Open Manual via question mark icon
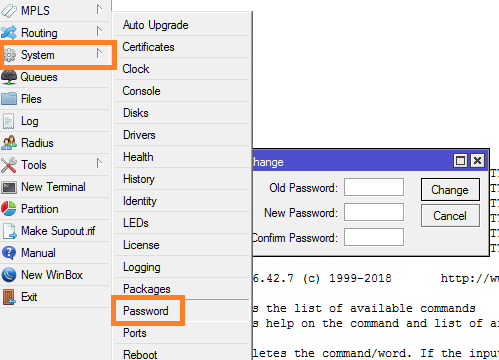 coord(9,253)
